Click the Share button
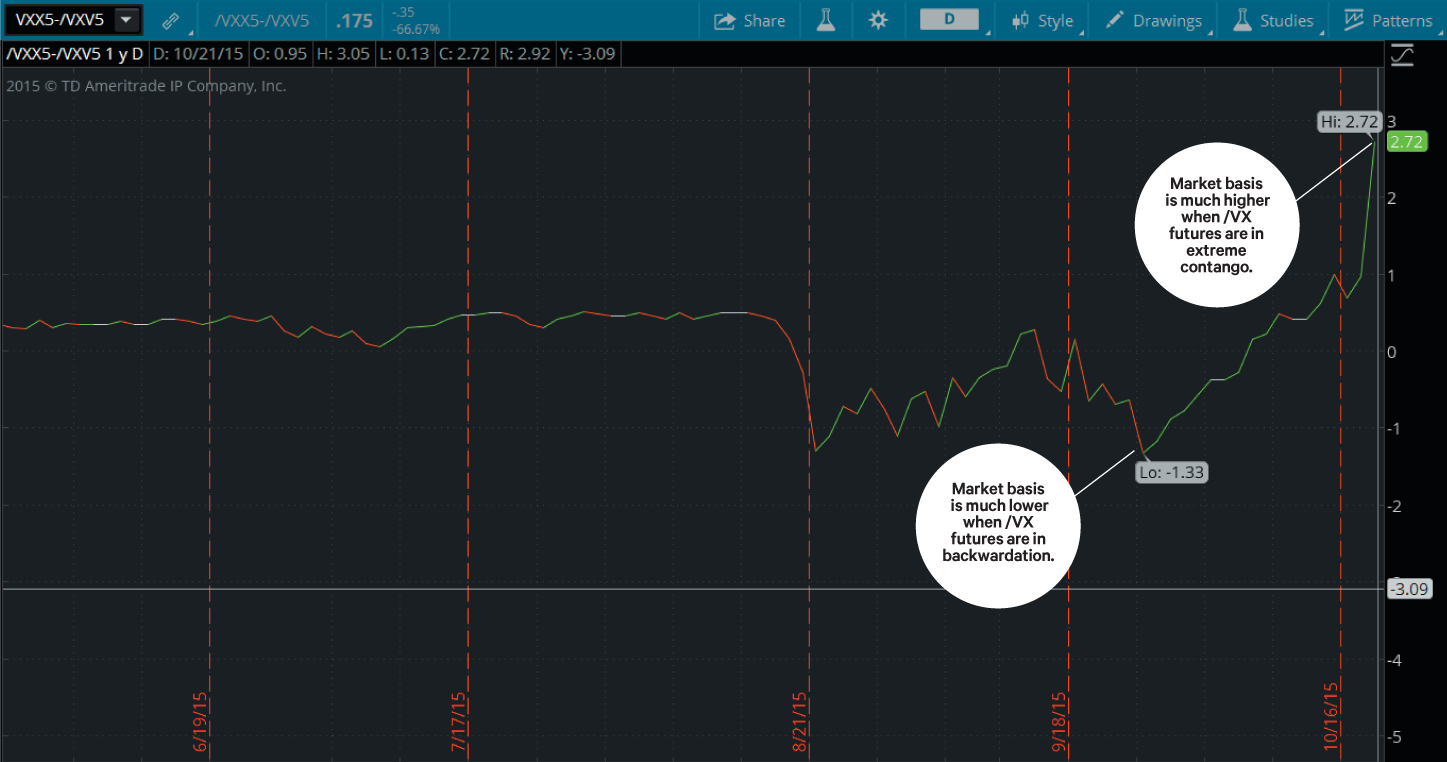This screenshot has height=762, width=1447. click(750, 19)
